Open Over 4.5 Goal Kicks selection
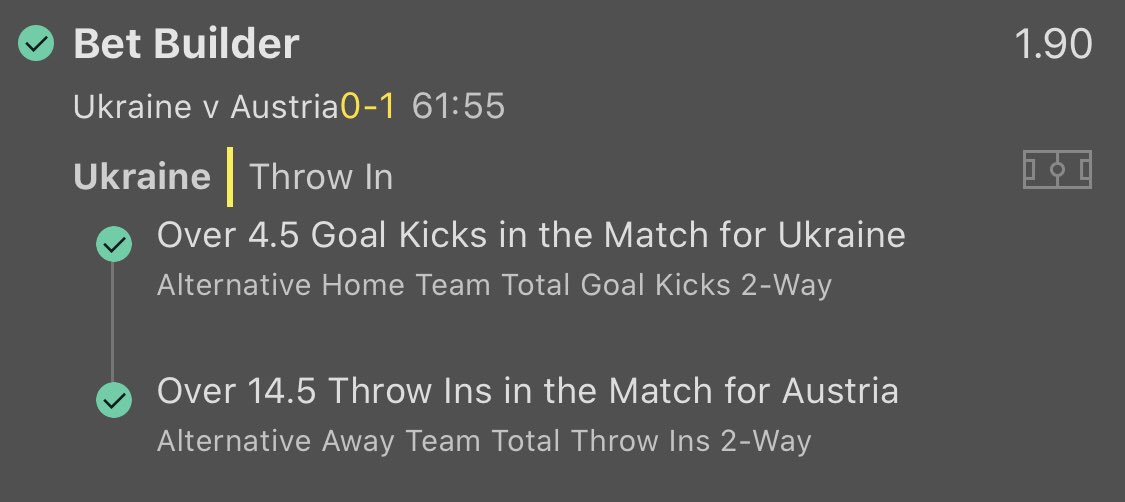 [x=531, y=235]
